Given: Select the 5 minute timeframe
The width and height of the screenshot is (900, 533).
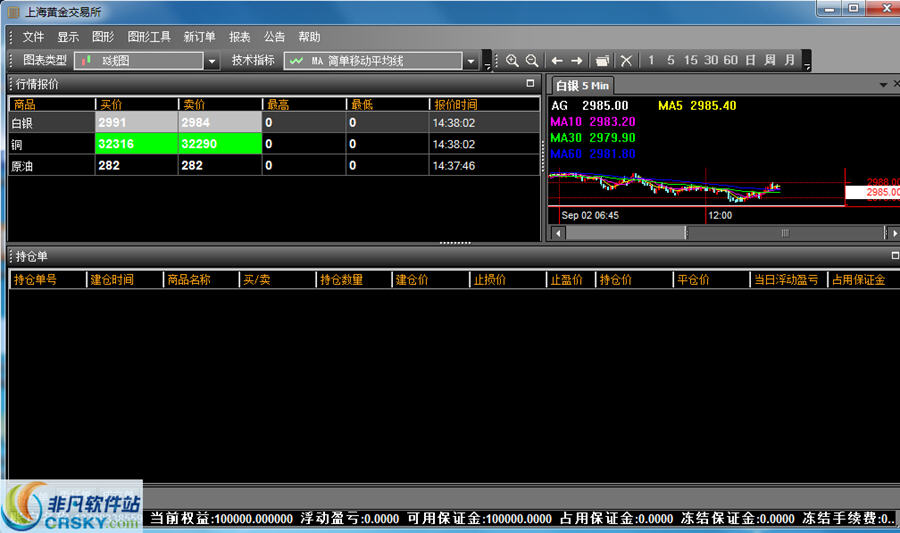Looking at the screenshot, I should [x=670, y=60].
